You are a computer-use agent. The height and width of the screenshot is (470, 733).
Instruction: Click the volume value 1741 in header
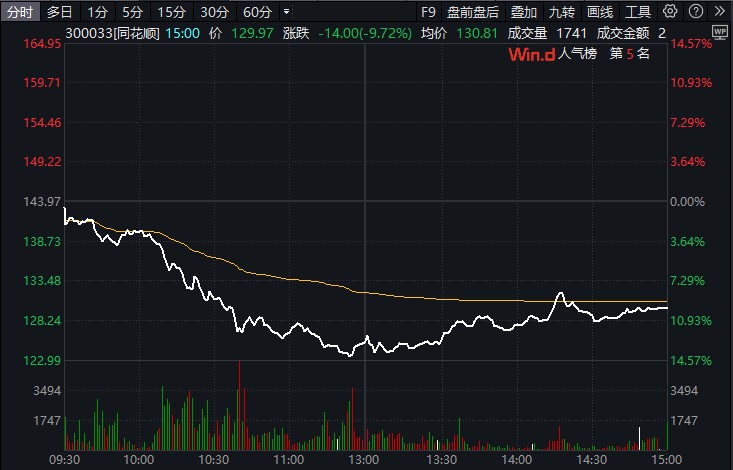pos(572,33)
